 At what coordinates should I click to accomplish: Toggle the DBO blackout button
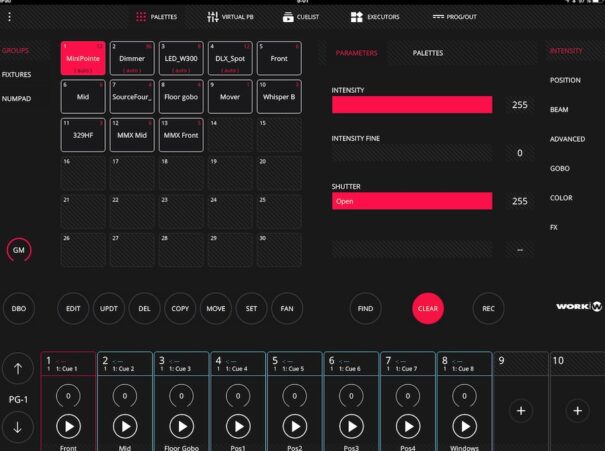click(x=19, y=309)
